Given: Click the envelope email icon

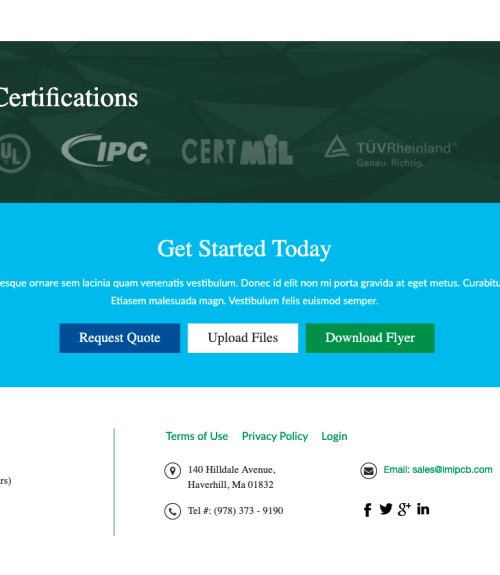Looking at the screenshot, I should click(368, 470).
